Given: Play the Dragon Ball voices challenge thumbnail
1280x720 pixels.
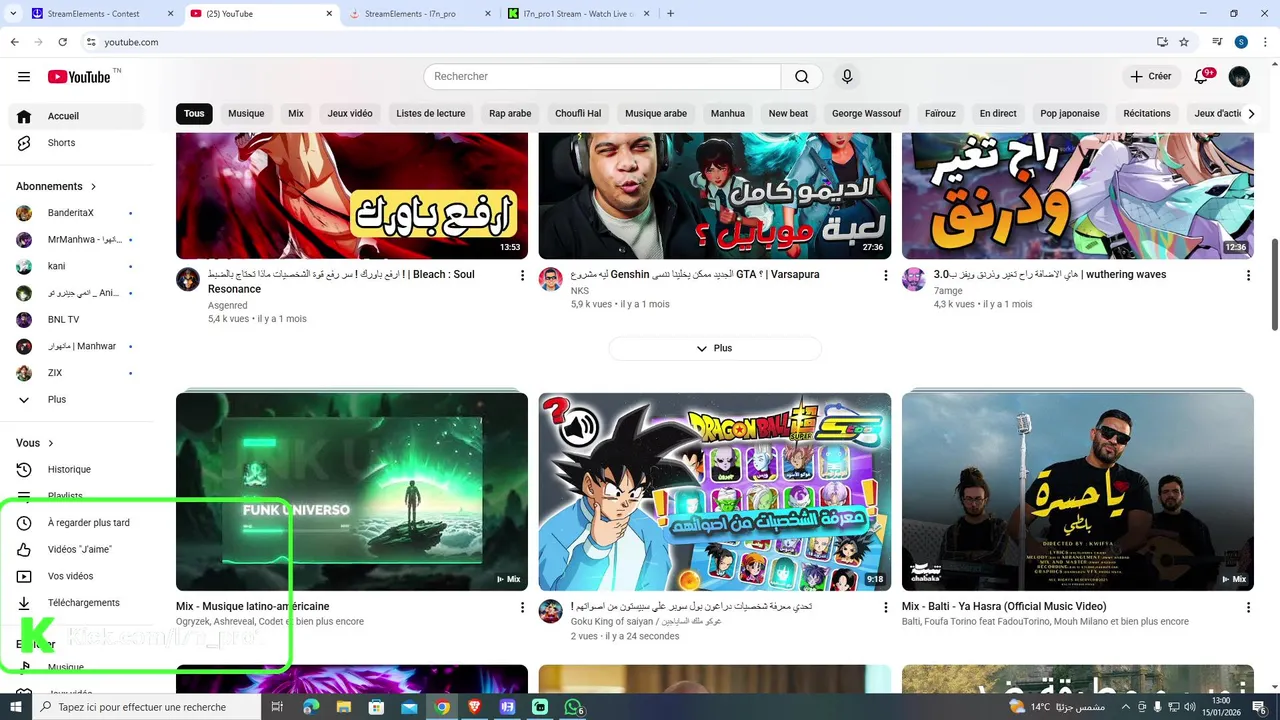Looking at the screenshot, I should pyautogui.click(x=715, y=491).
